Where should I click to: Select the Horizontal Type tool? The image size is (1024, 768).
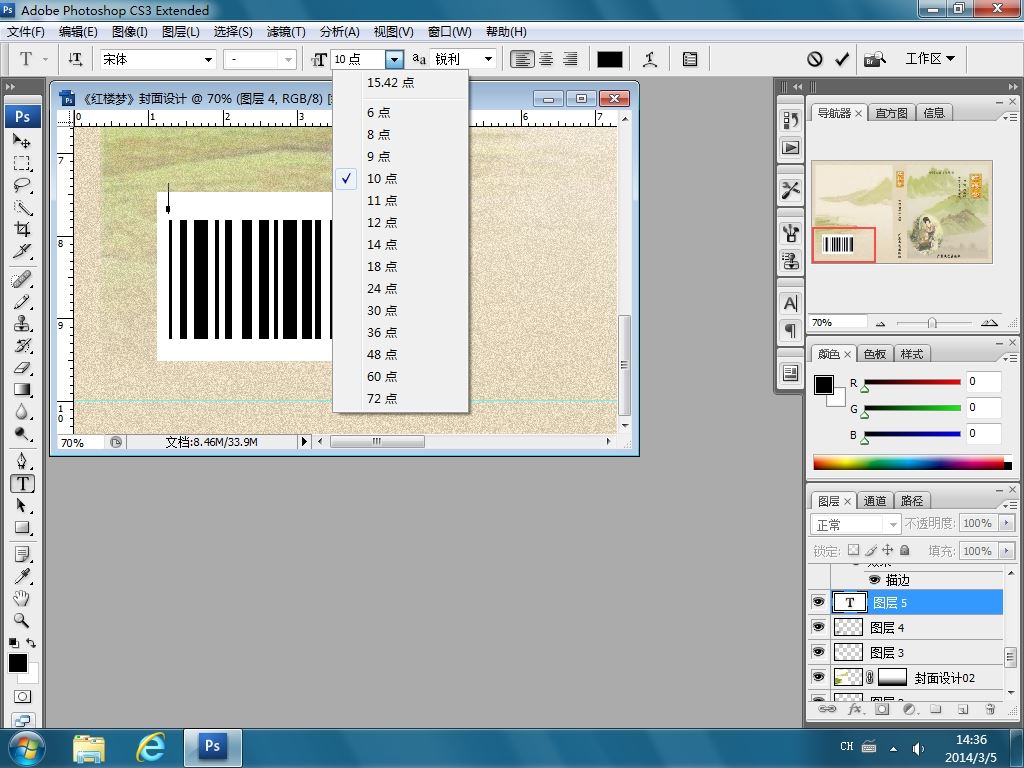point(22,484)
